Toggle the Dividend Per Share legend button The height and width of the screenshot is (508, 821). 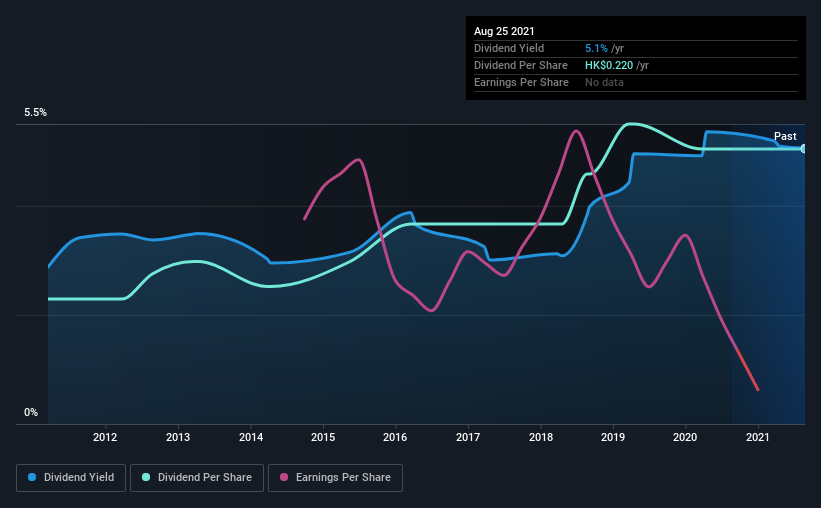197,478
